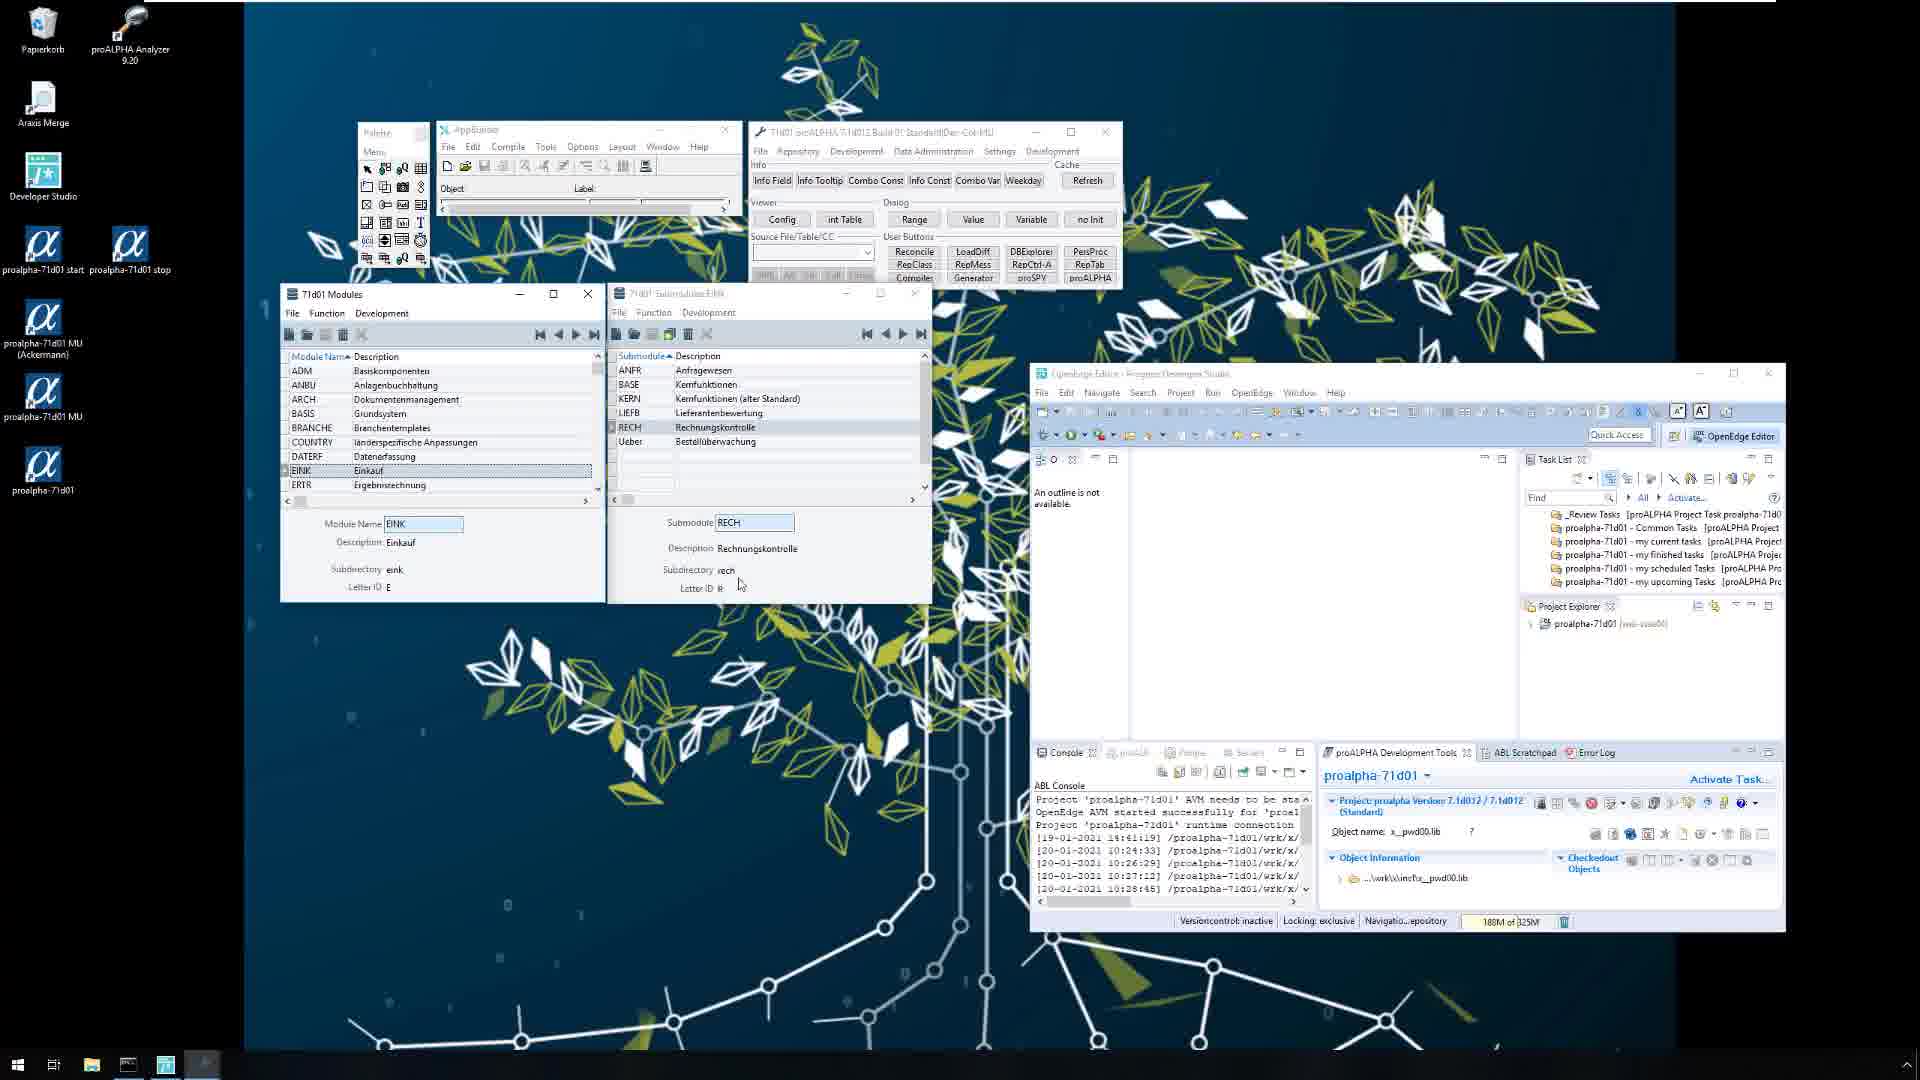Open the Function menu in Modules window
The width and height of the screenshot is (1920, 1080).
point(327,314)
